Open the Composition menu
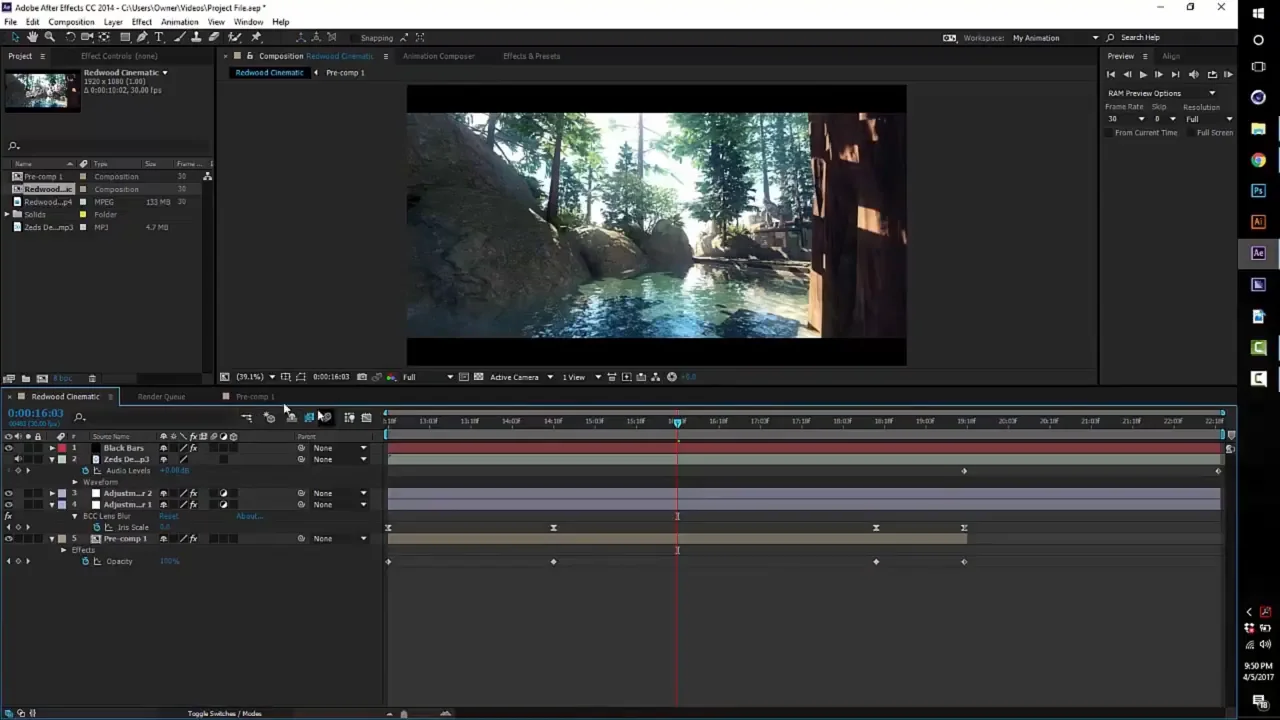The width and height of the screenshot is (1280, 720). (71, 21)
